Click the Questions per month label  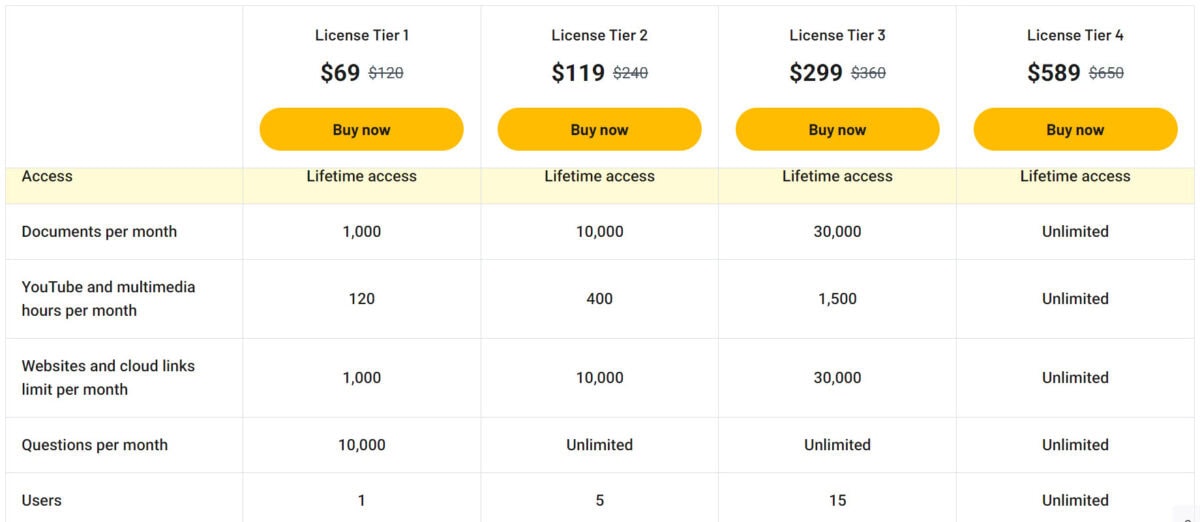click(95, 445)
